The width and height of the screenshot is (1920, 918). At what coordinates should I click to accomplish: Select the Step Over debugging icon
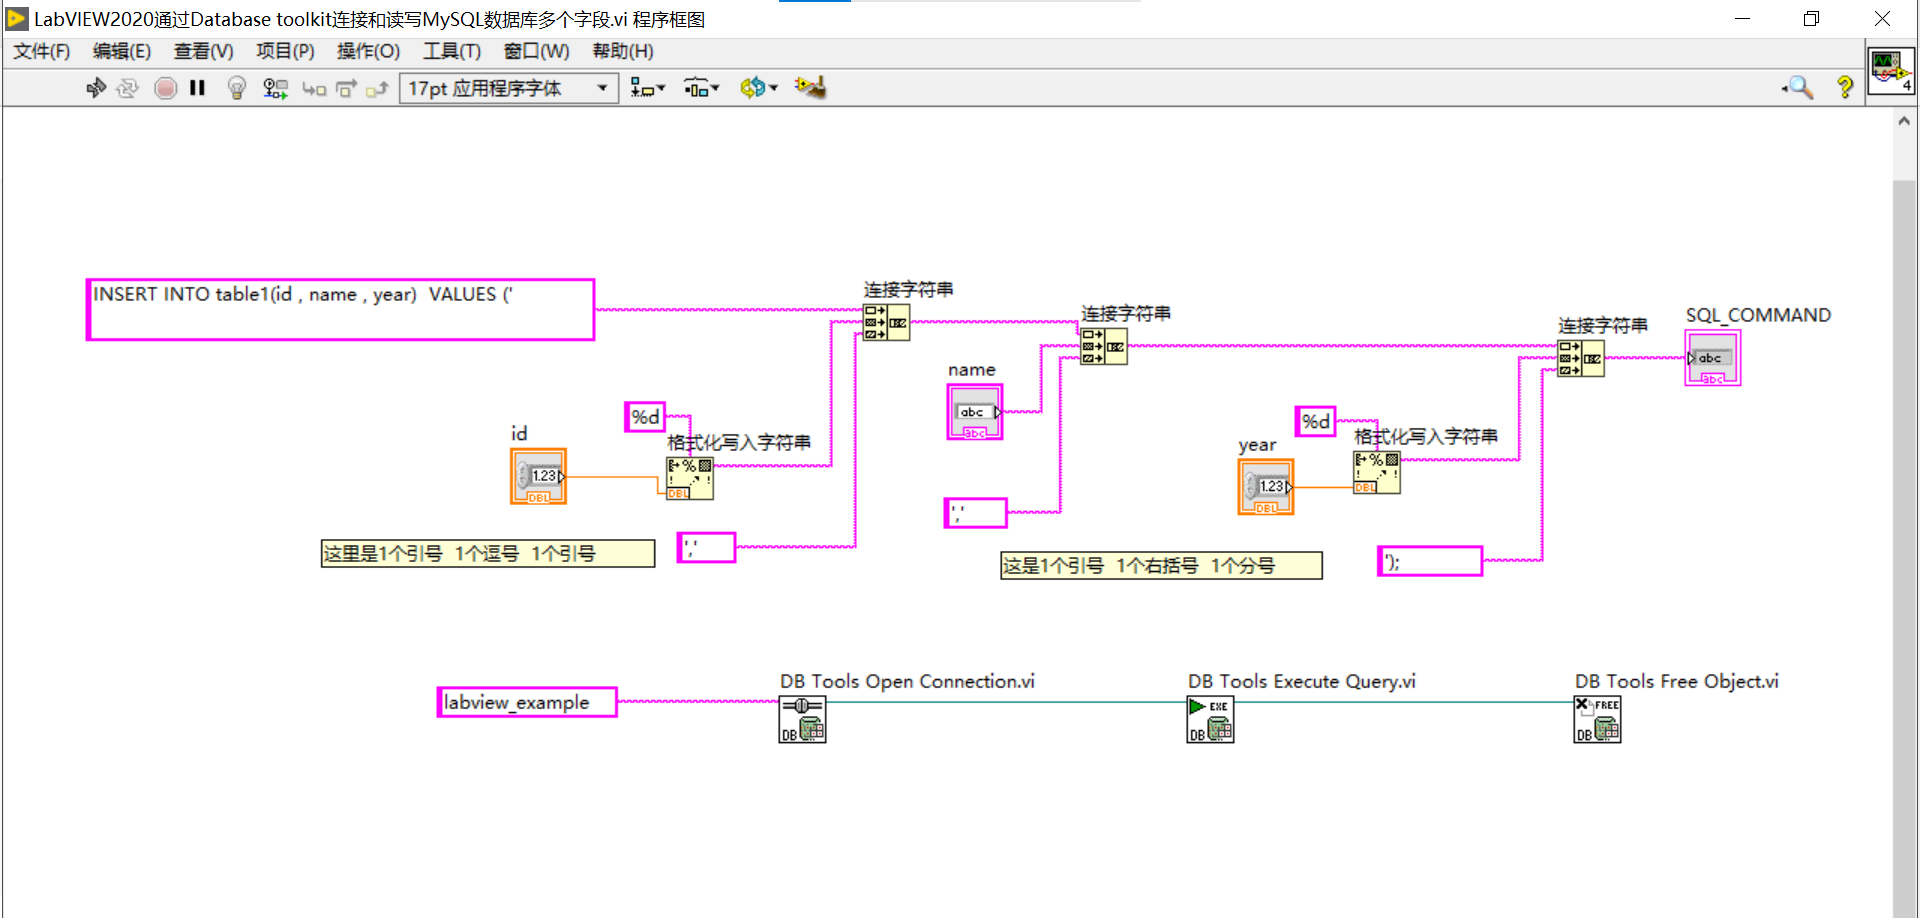(x=345, y=88)
